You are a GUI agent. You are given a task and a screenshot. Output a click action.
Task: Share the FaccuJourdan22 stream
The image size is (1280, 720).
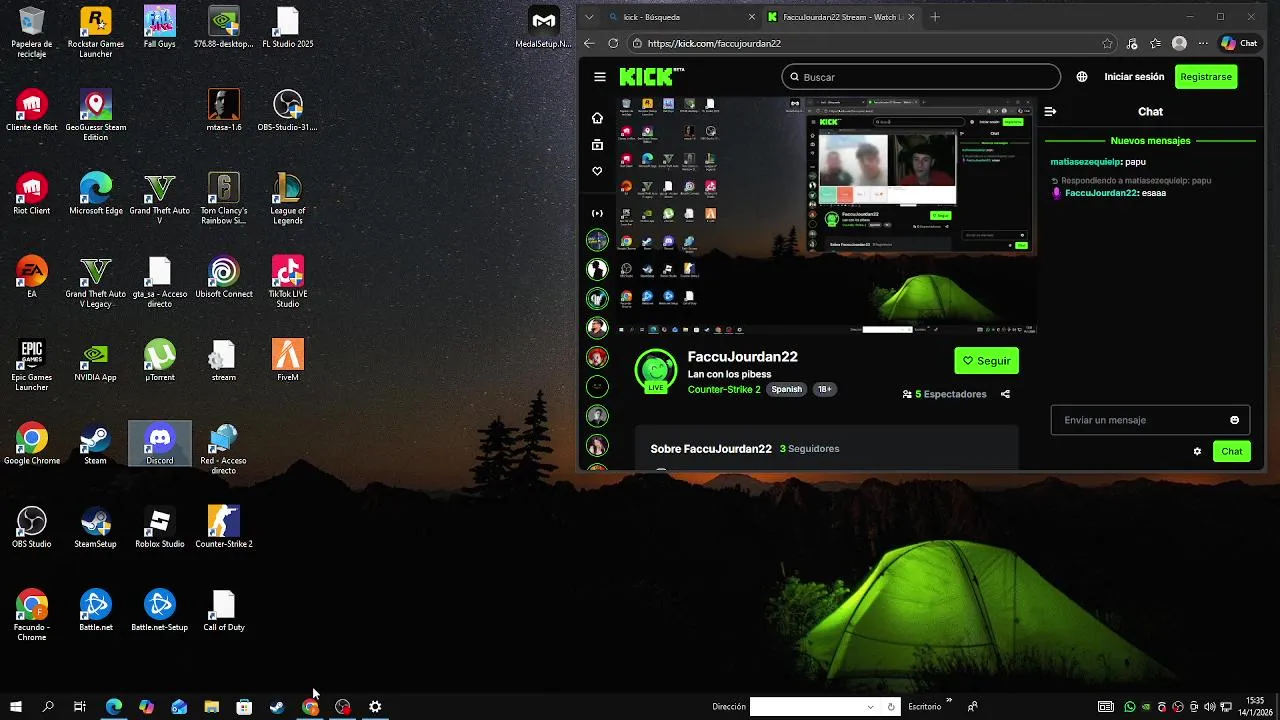[1005, 394]
